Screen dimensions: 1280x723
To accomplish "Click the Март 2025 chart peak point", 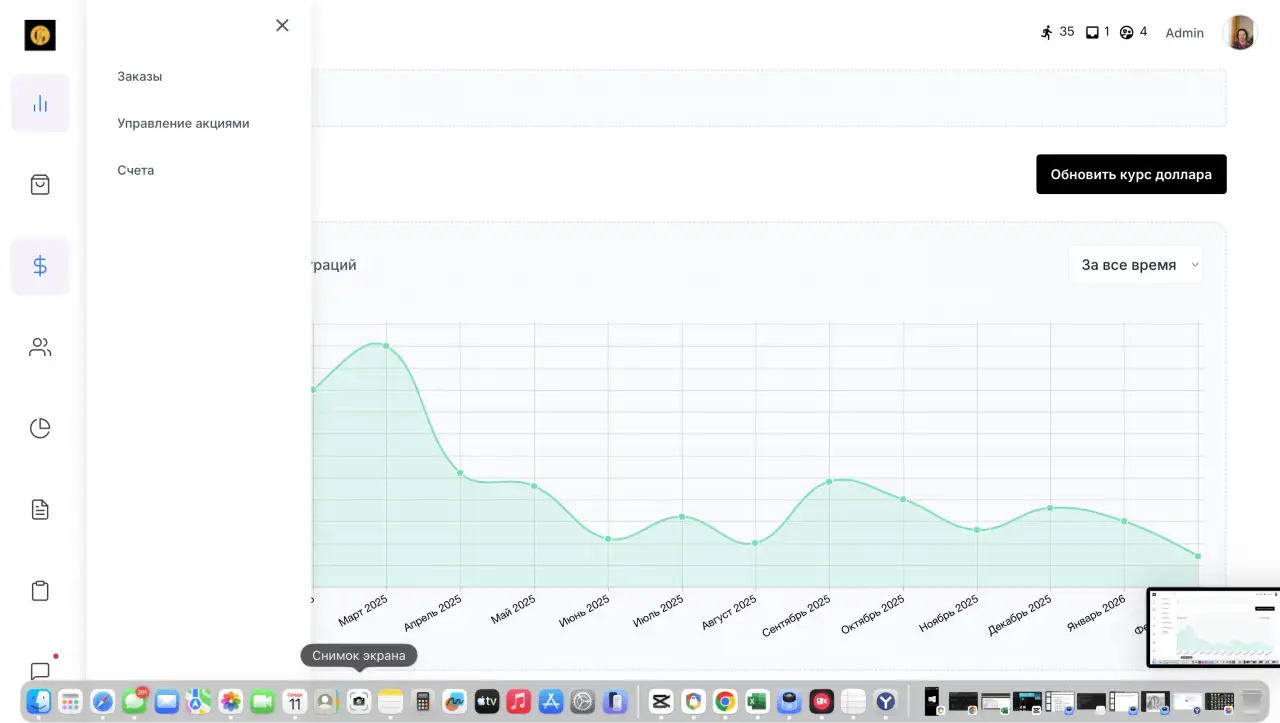I will pos(386,346).
